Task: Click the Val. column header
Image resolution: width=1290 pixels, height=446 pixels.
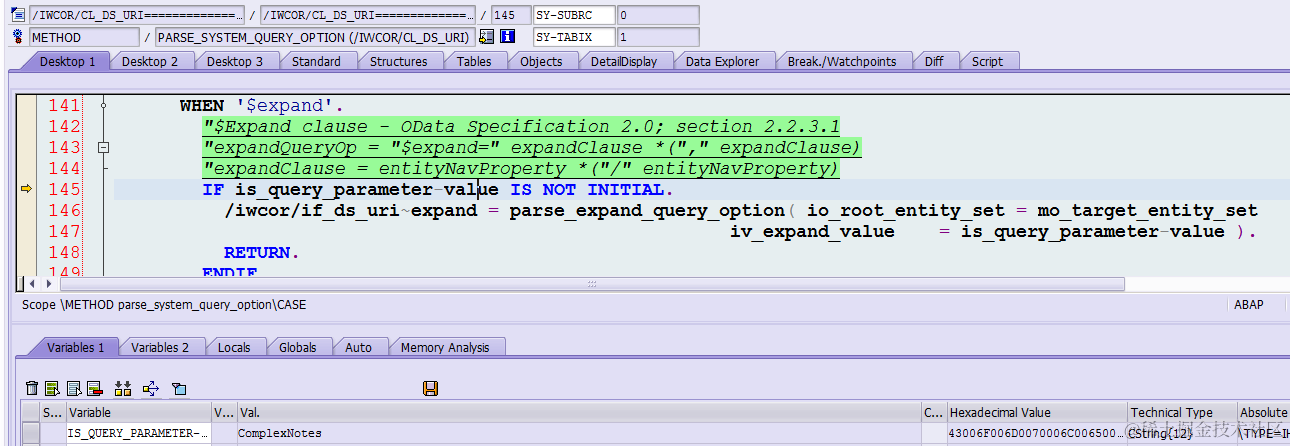Action: click(x=579, y=412)
